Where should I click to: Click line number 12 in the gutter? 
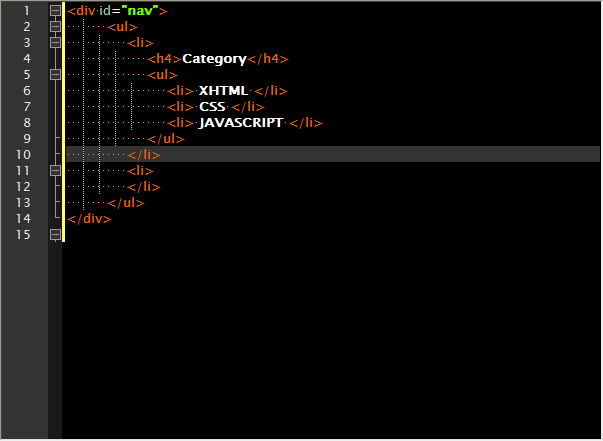point(23,186)
